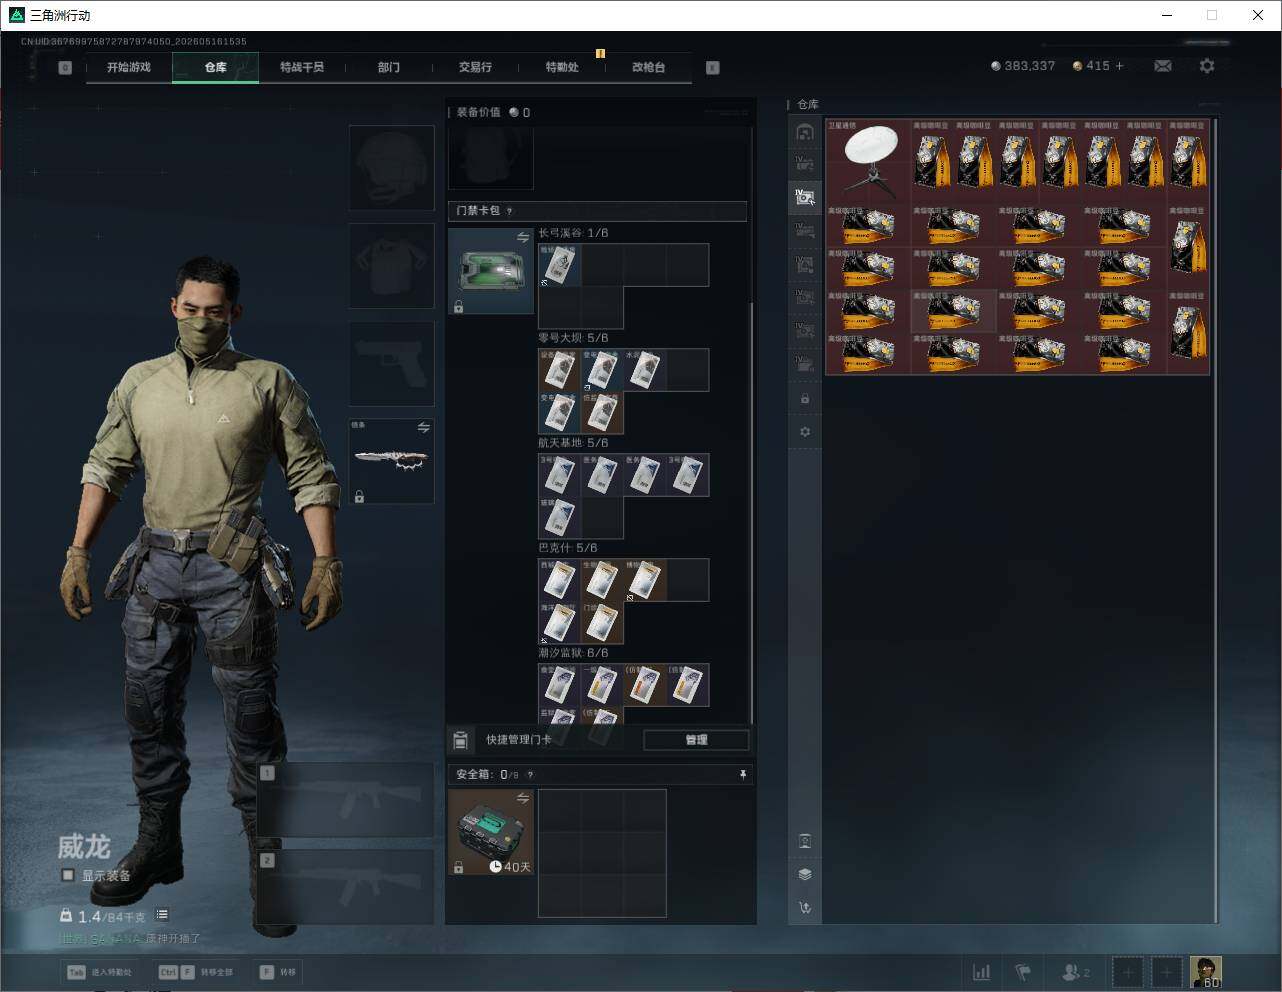
Task: Select the equipped knife in melee slot
Action: point(391,461)
